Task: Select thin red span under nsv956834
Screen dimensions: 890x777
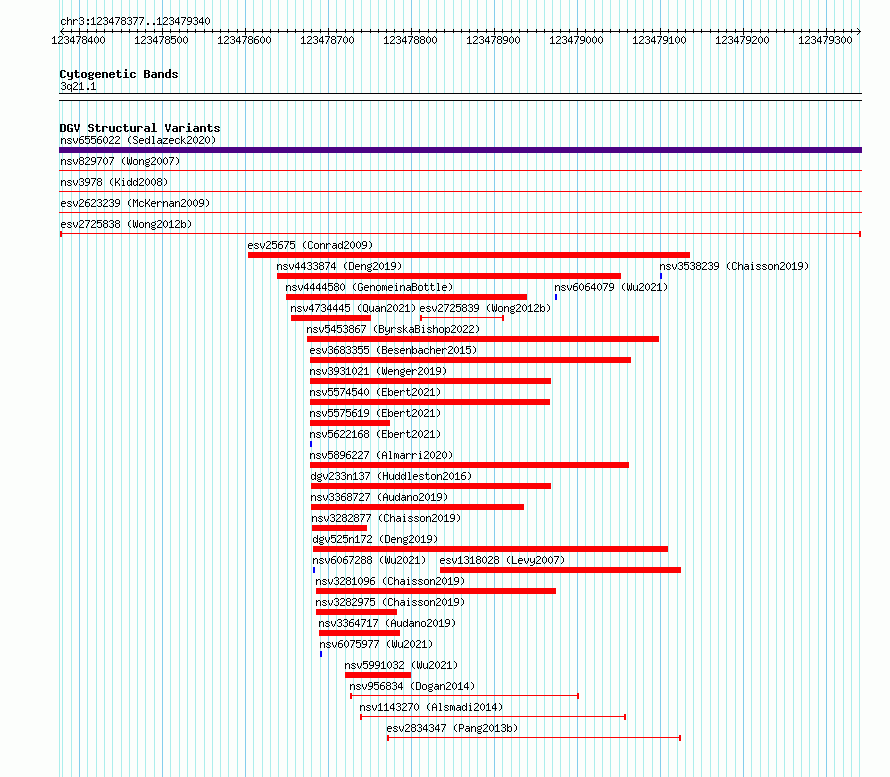Action: pos(465,696)
